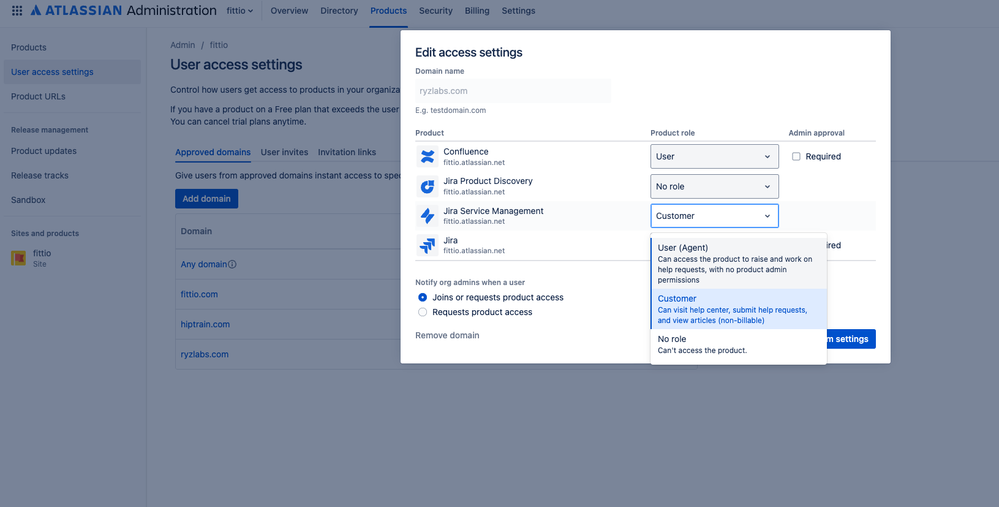Screen dimensions: 999x507
Task: Click the Confluence product icon
Action: 428,156
